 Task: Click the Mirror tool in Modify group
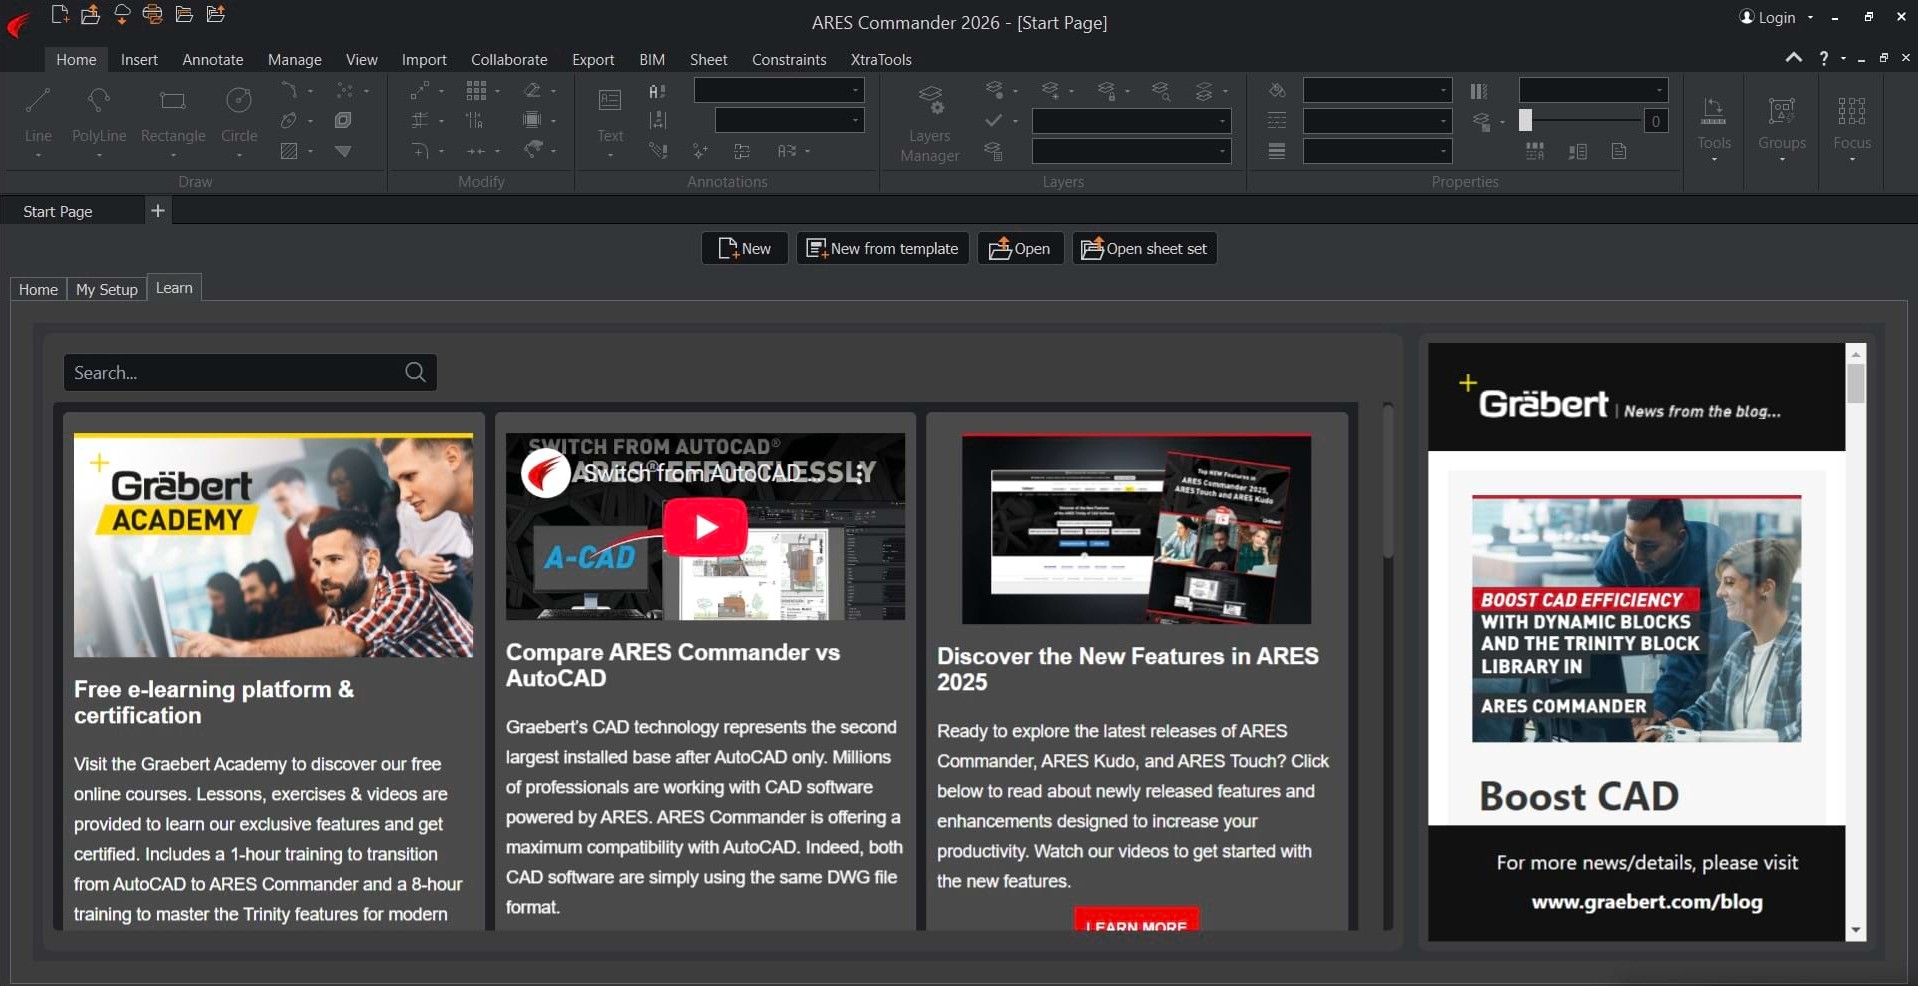point(475,121)
